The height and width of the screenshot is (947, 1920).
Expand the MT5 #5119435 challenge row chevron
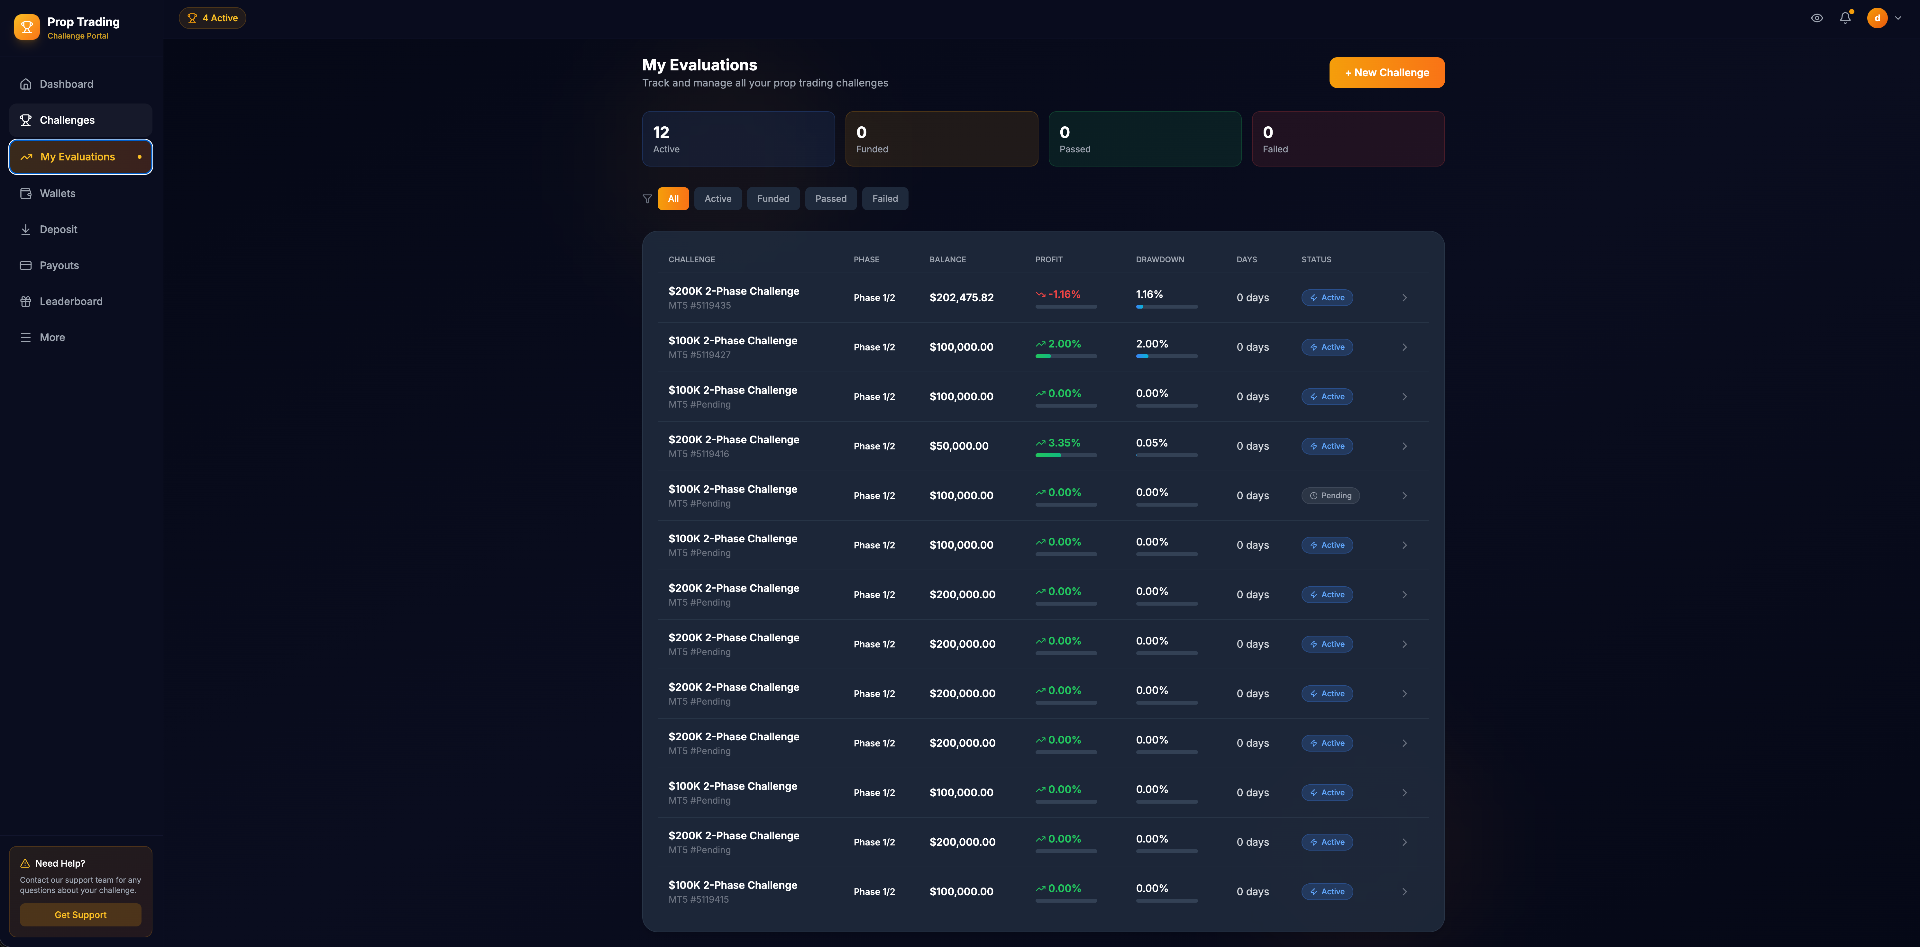pos(1404,298)
